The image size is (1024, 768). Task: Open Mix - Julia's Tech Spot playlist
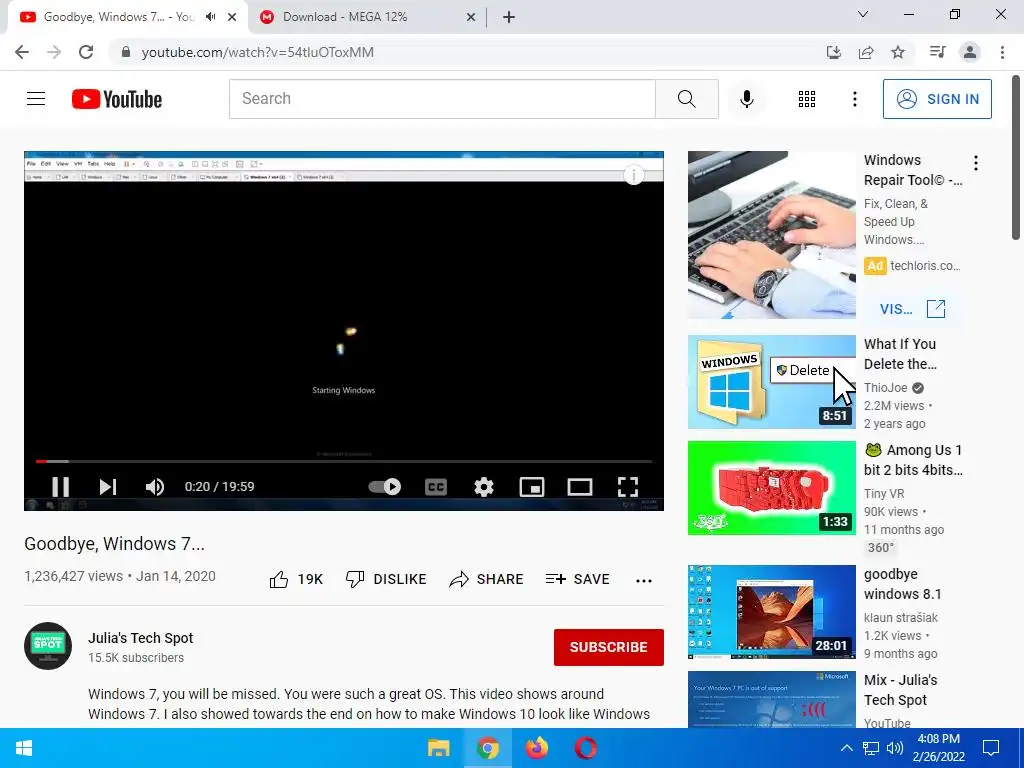901,690
